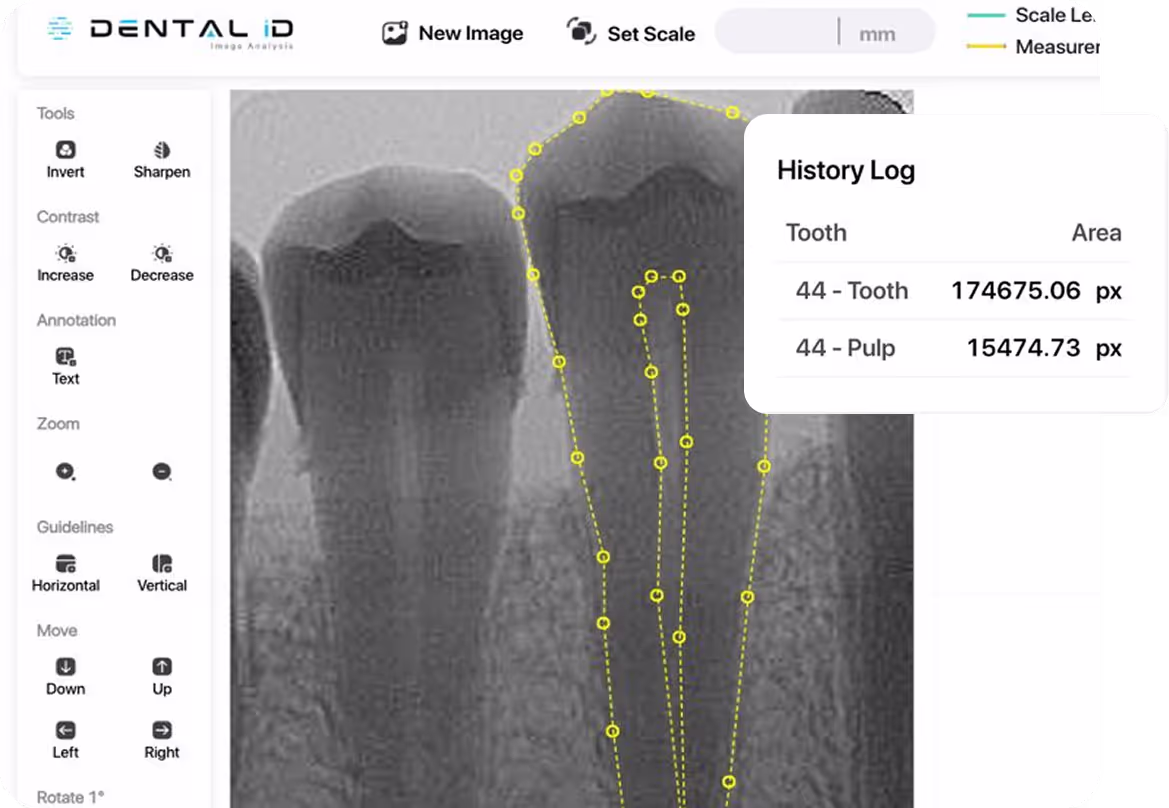Click the Guidelines section label
The width and height of the screenshot is (1169, 808).
point(75,527)
